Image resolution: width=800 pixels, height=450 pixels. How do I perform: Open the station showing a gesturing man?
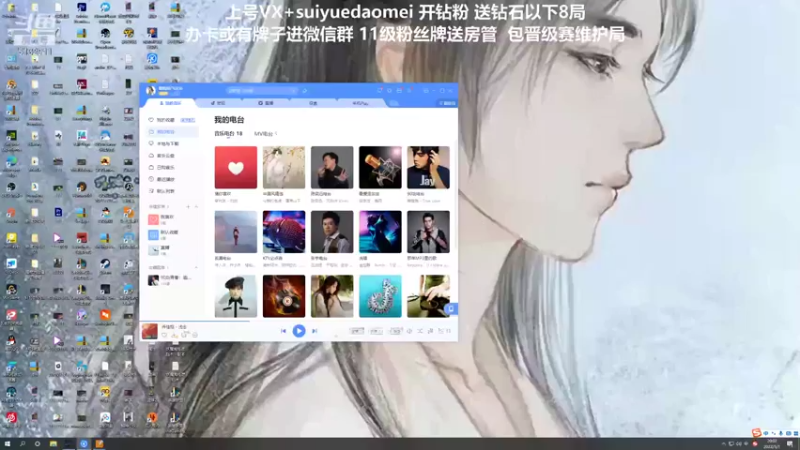point(332,167)
